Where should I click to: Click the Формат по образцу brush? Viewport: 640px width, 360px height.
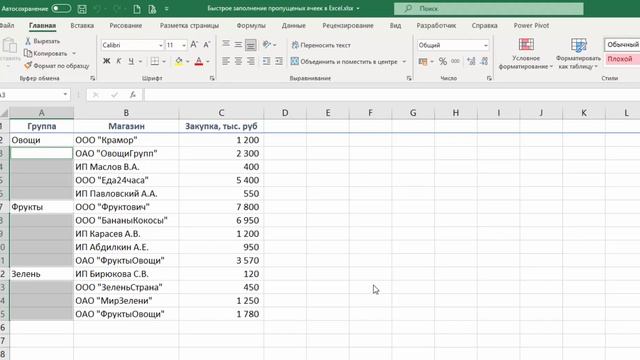coord(28,66)
